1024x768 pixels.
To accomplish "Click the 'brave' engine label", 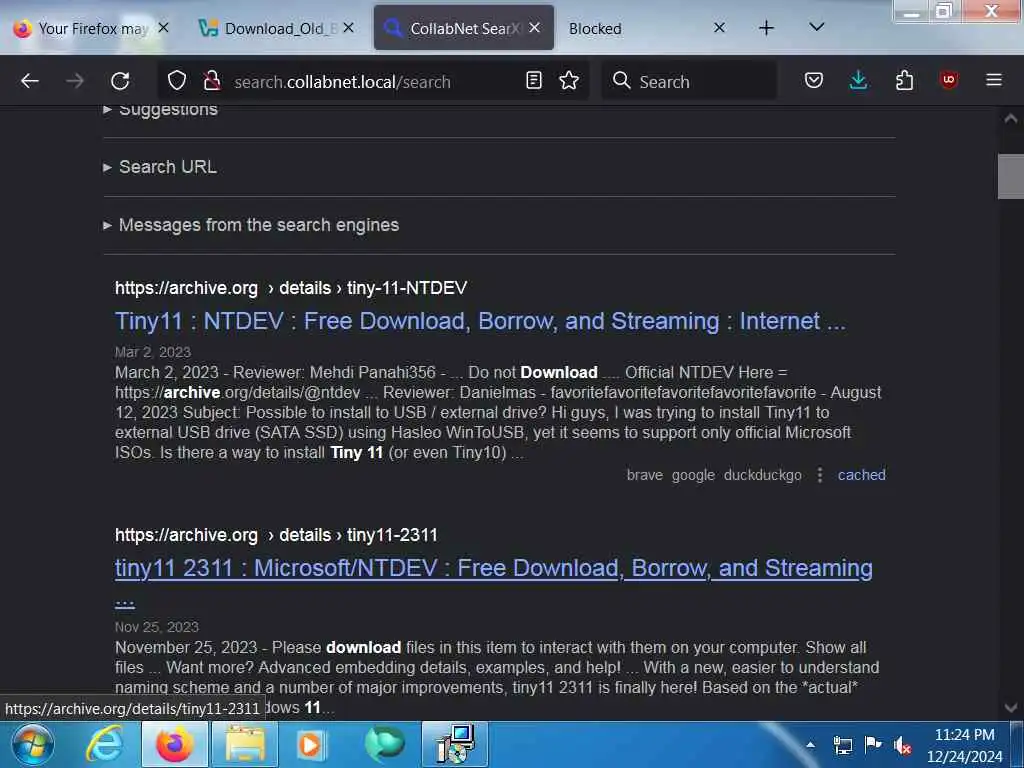I will click(x=645, y=475).
